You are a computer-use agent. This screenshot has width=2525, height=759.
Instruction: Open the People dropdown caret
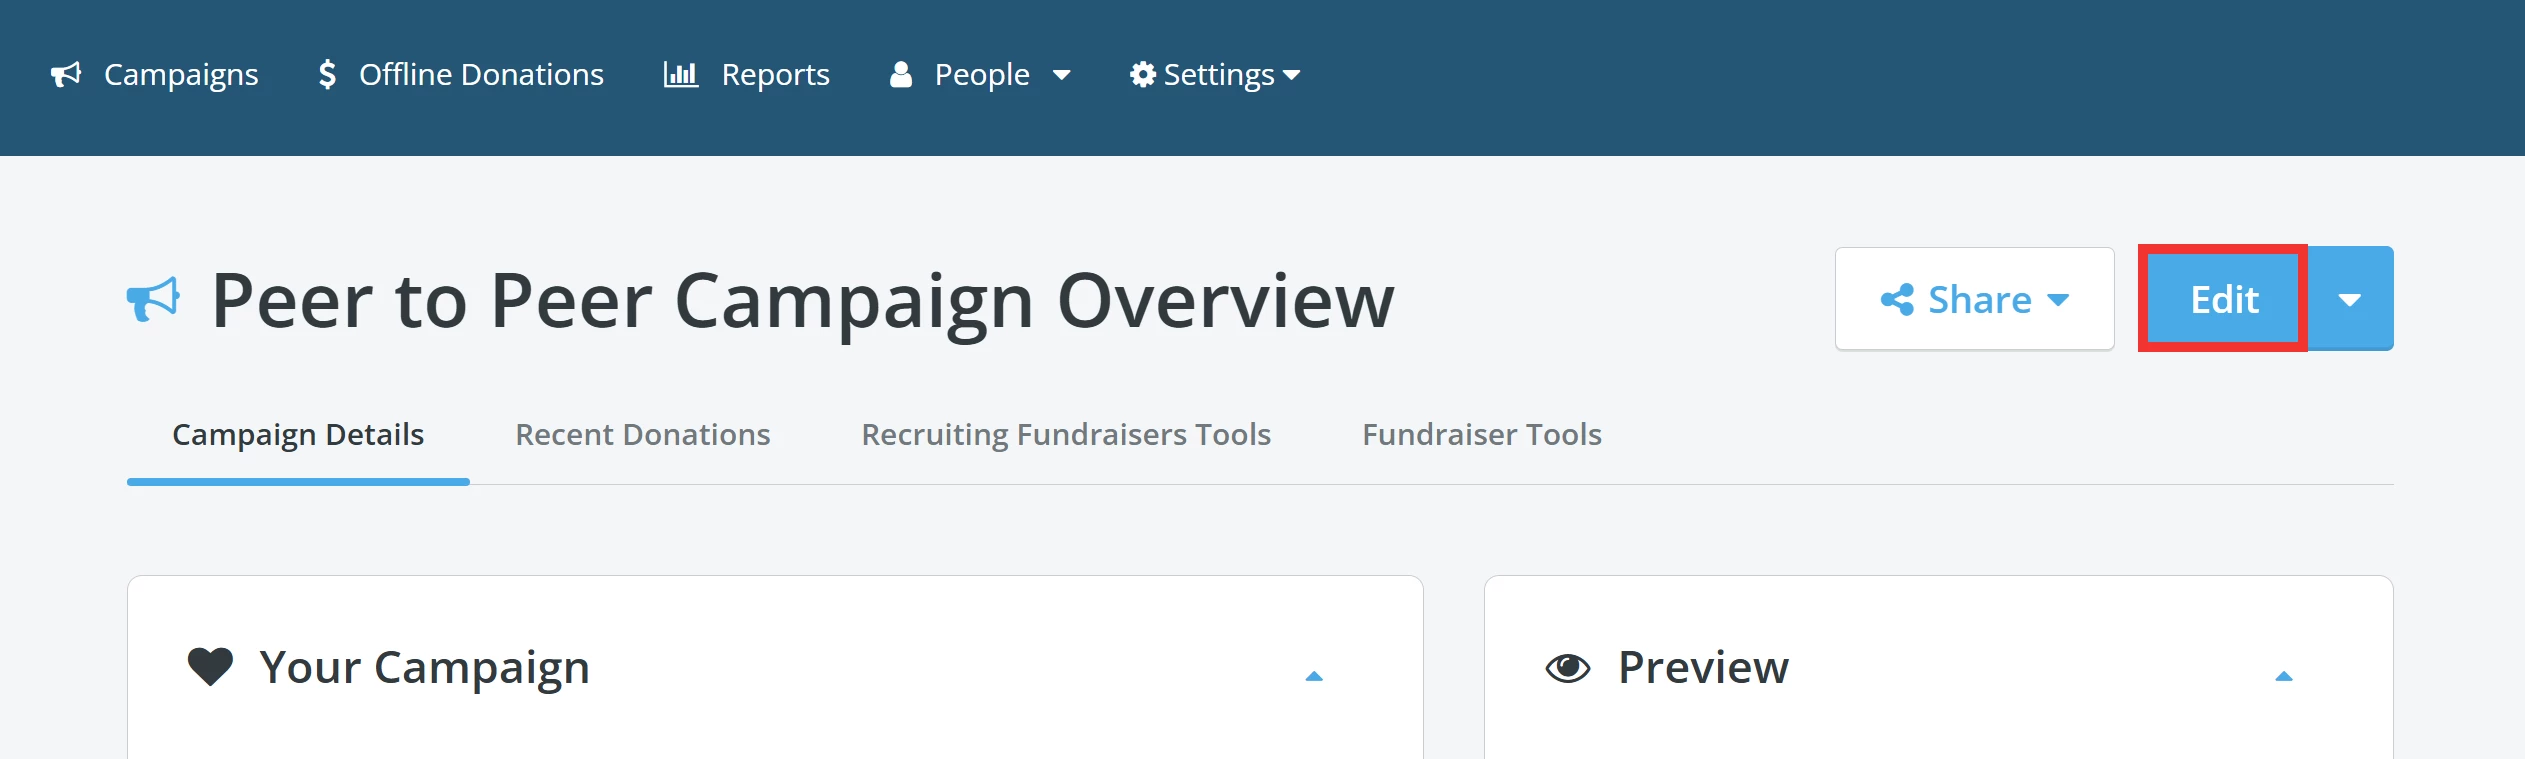(x=1063, y=75)
